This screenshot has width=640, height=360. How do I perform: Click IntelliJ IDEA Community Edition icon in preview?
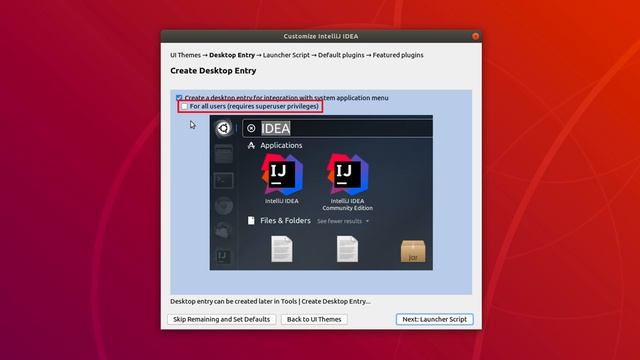pos(347,174)
